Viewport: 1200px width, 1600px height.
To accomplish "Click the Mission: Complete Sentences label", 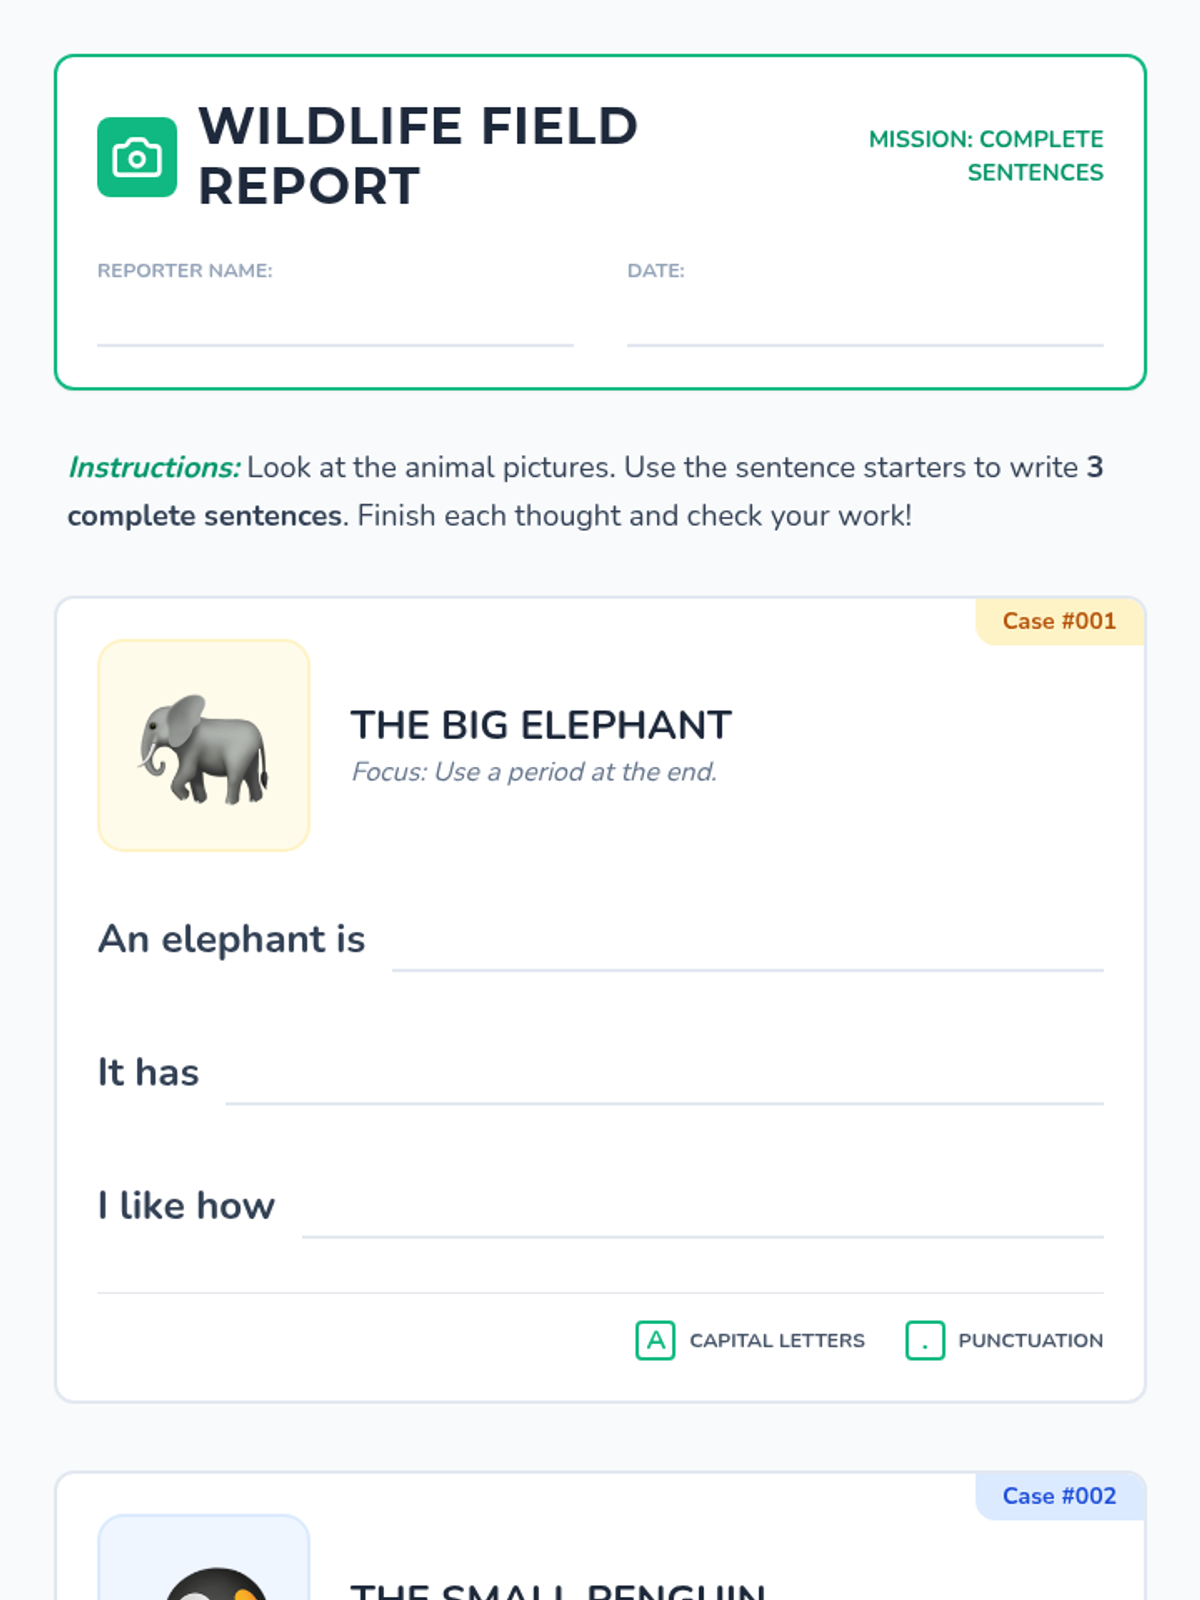I will pos(986,156).
